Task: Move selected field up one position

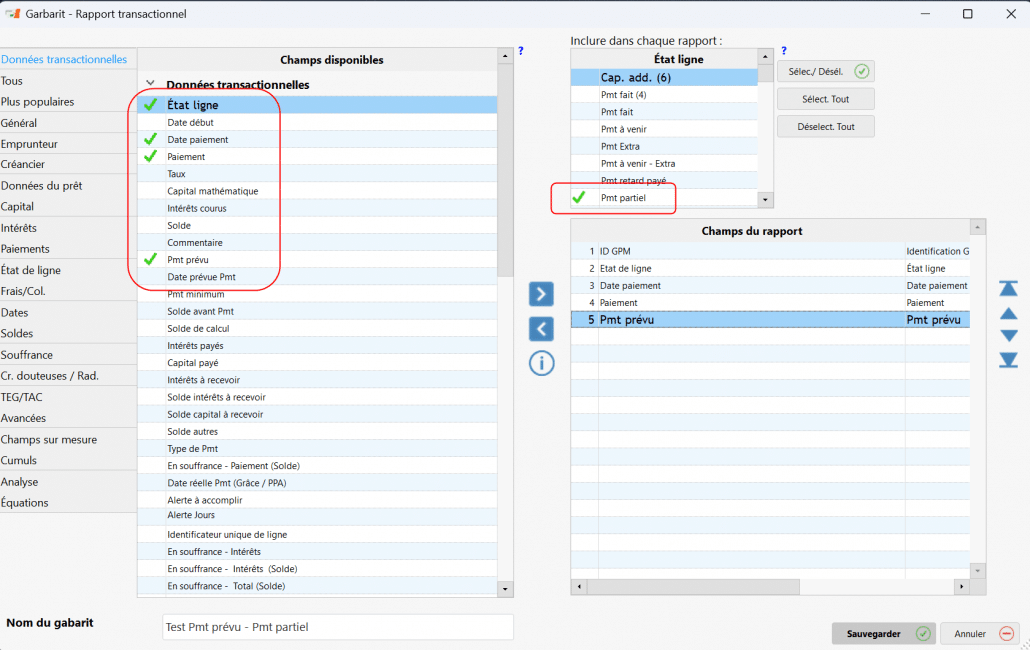Action: point(1009,313)
